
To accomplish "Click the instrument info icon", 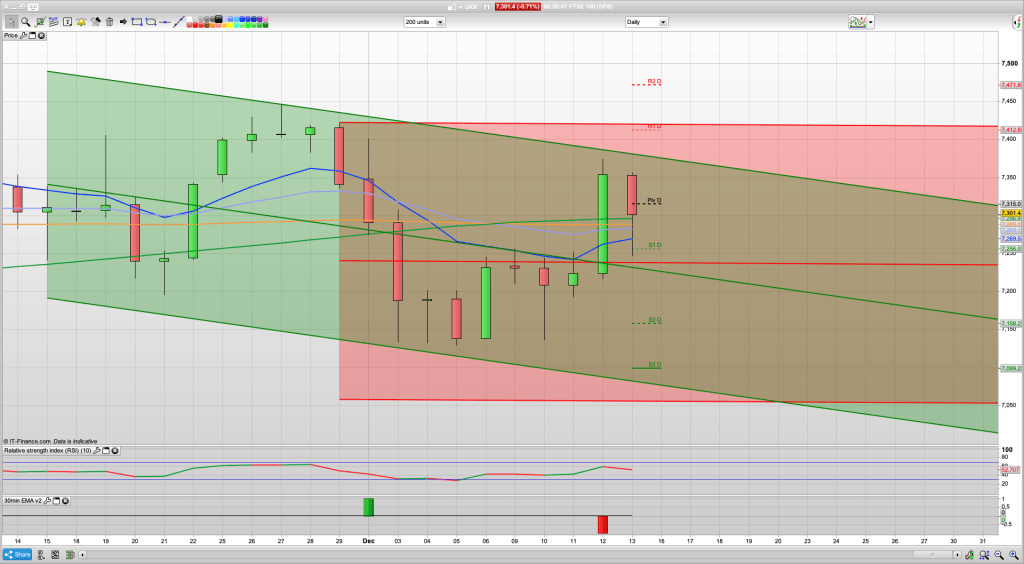I will 487,7.
